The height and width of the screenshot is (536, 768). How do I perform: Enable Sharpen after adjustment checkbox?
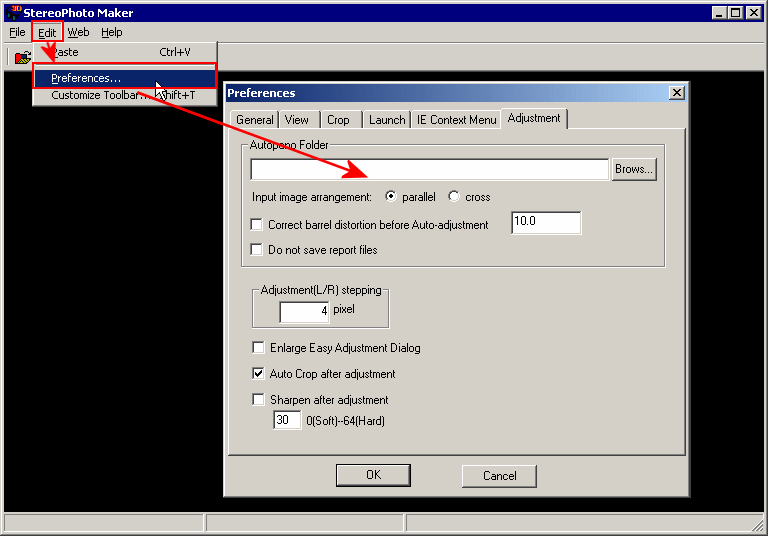tap(258, 399)
